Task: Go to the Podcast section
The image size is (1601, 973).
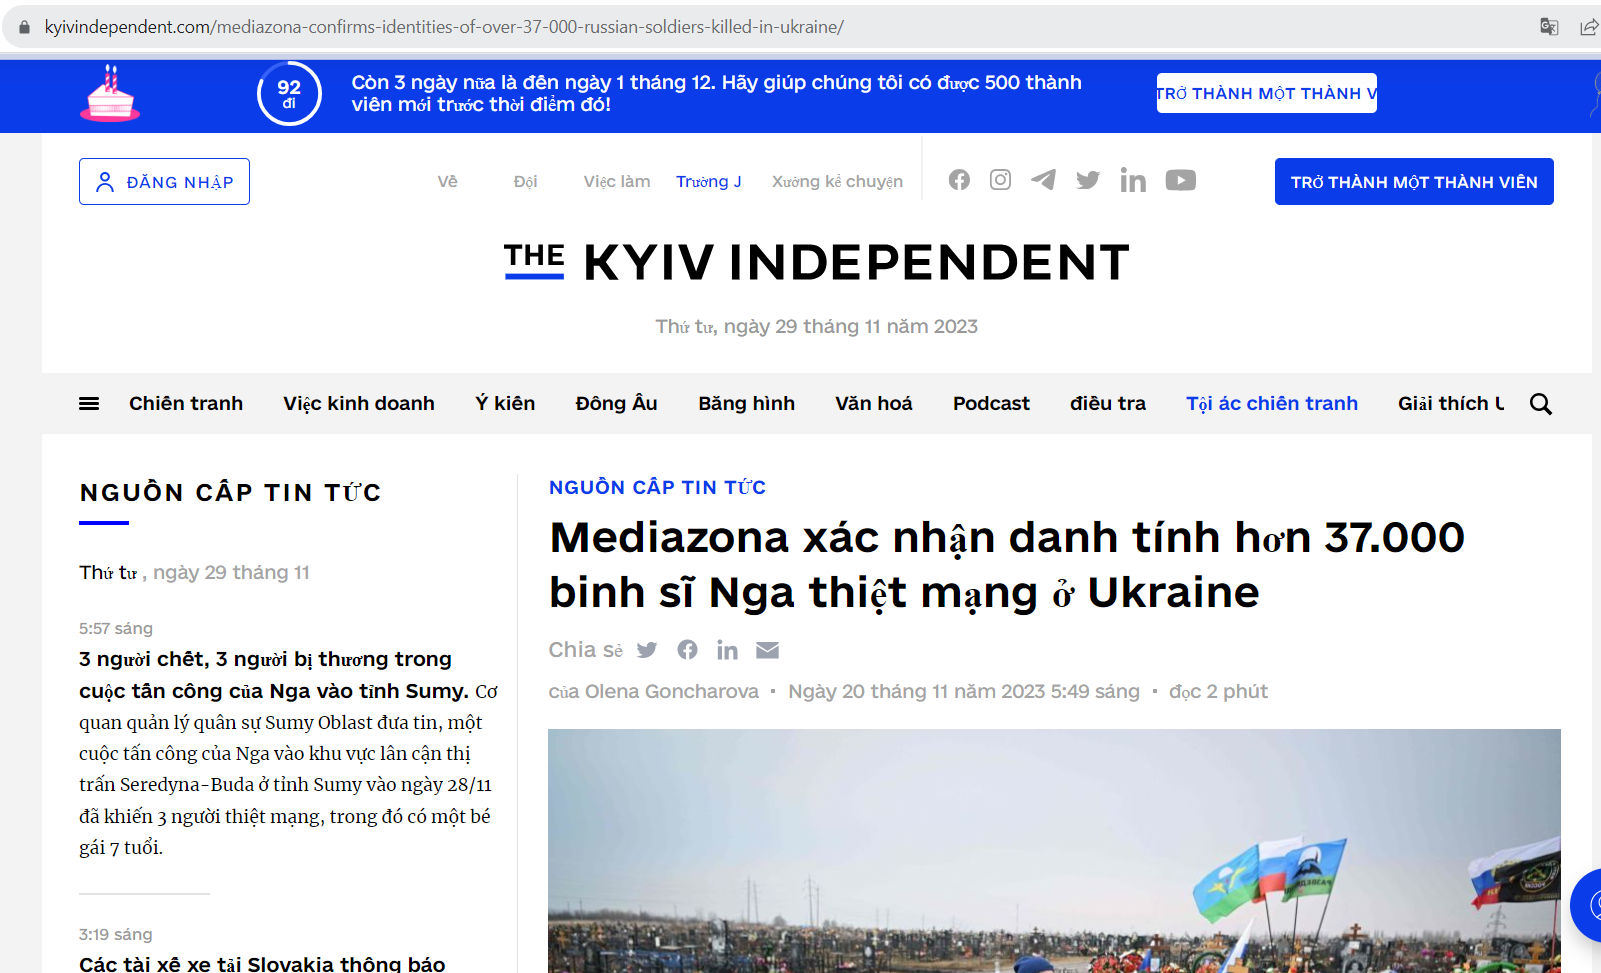Action: pyautogui.click(x=990, y=404)
